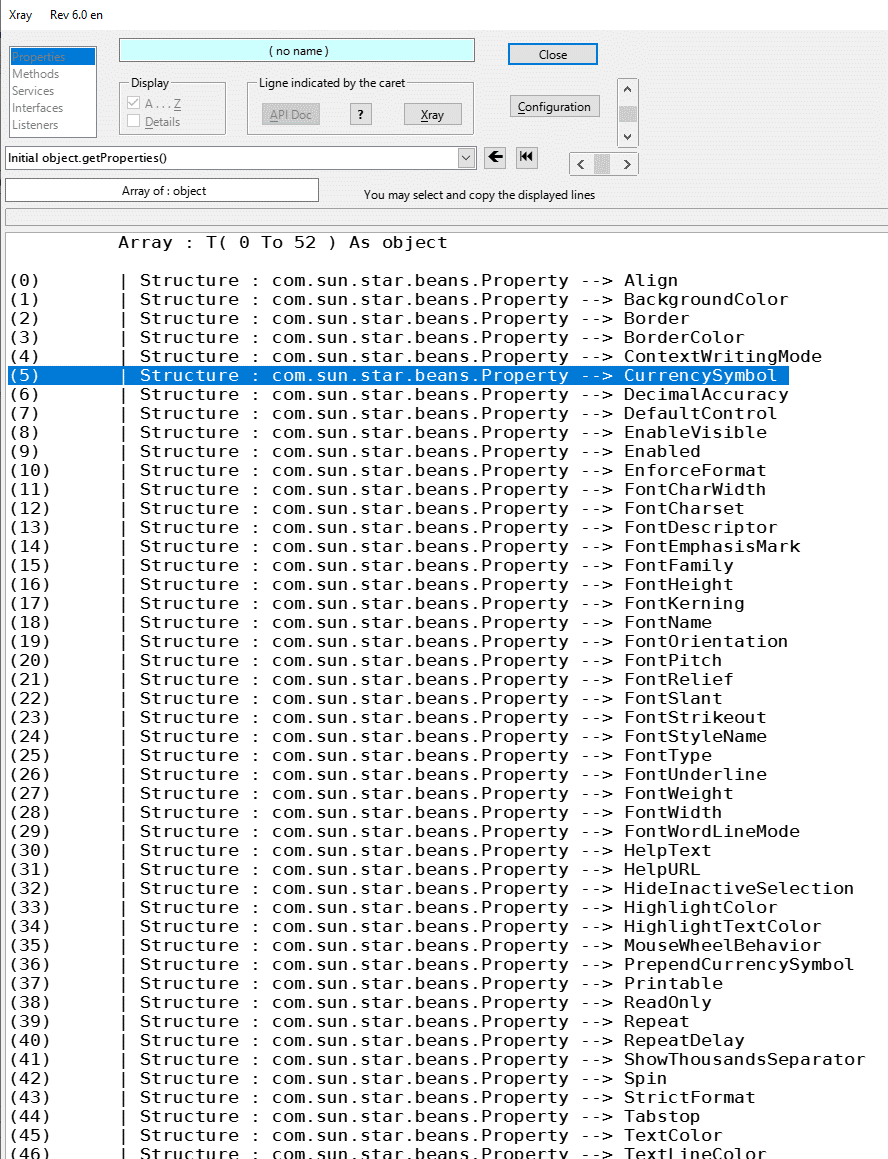Image resolution: width=888 pixels, height=1159 pixels.
Task: Click the back arrow navigation icon
Action: pos(494,157)
